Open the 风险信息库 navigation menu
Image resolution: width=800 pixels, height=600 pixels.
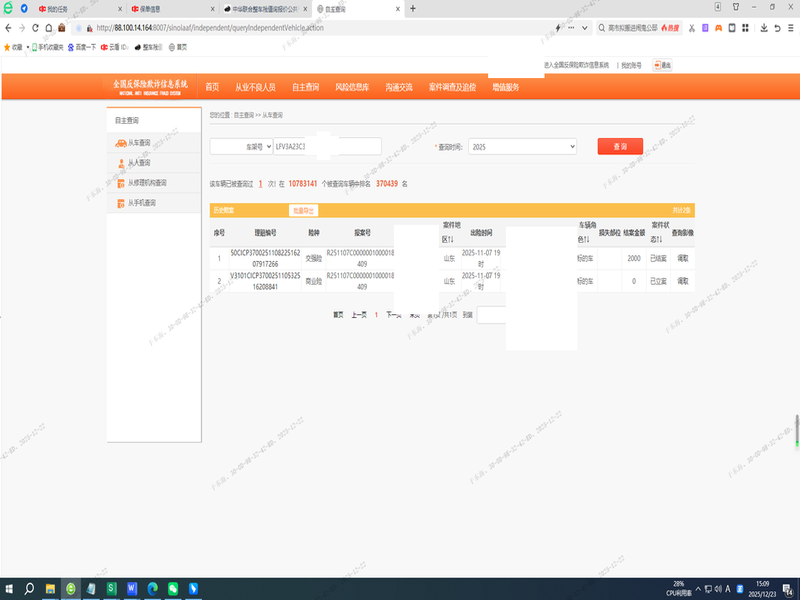point(352,87)
